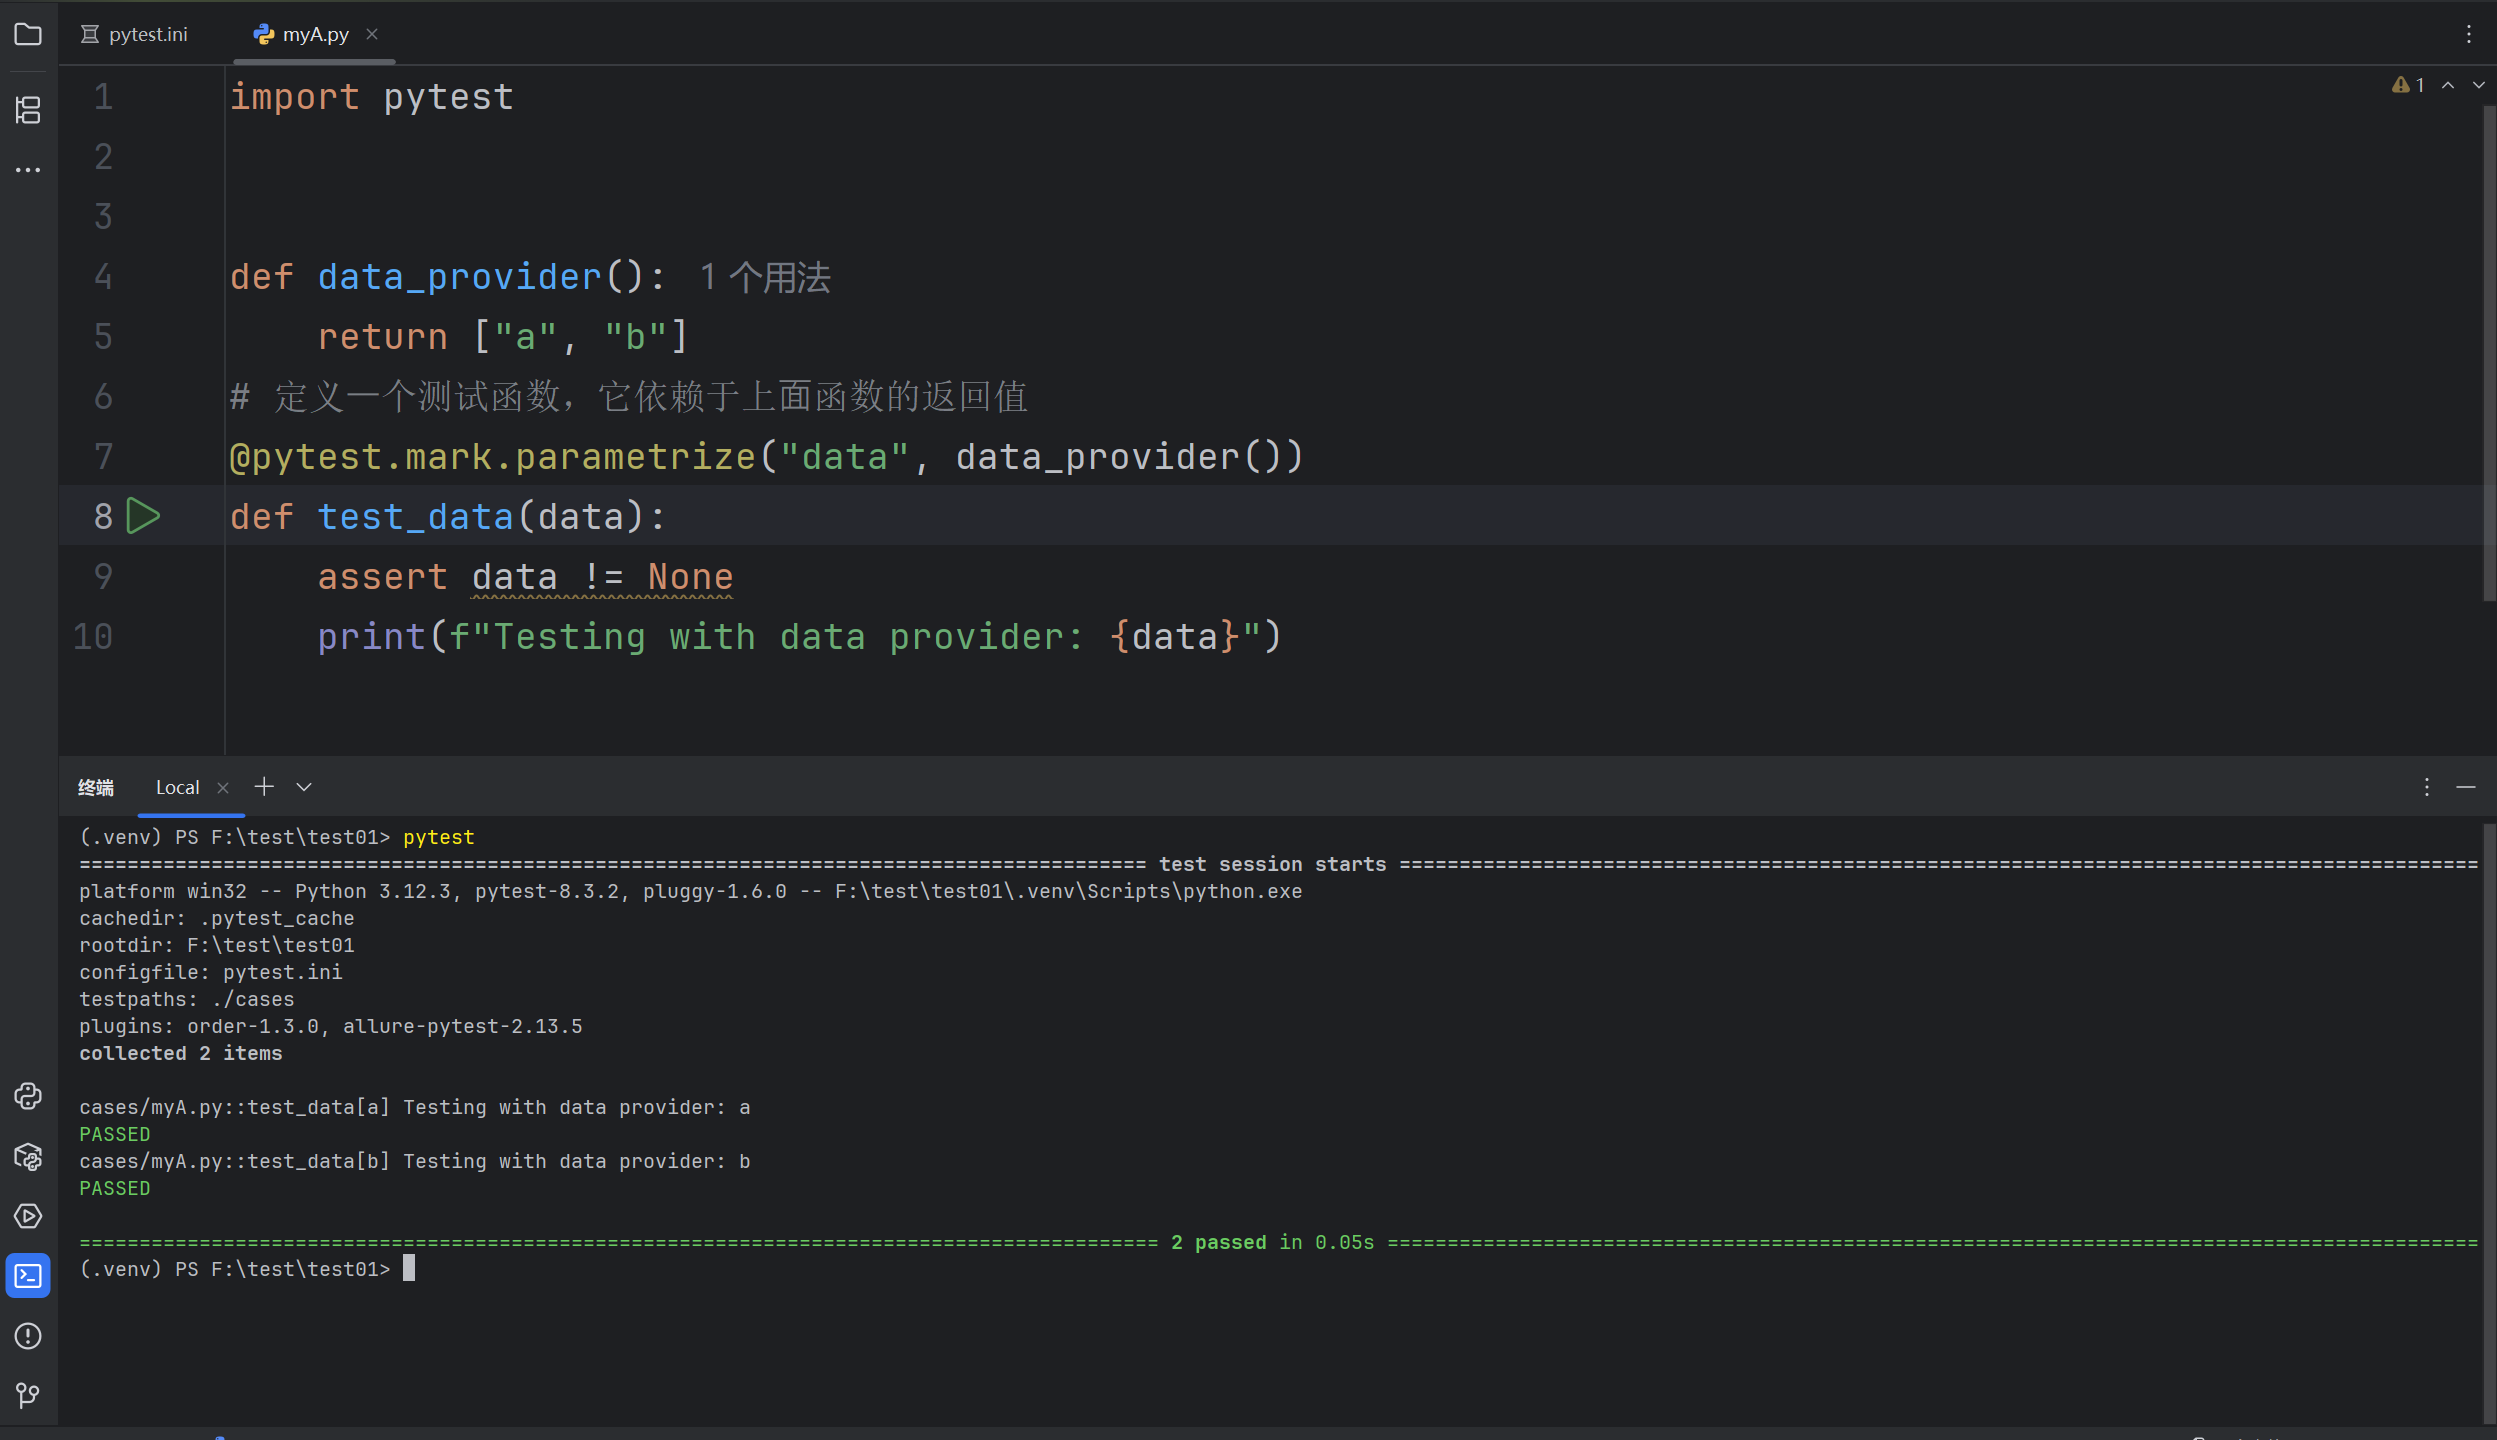2497x1440 pixels.
Task: Open the Structure tool window icon
Action: coord(28,110)
